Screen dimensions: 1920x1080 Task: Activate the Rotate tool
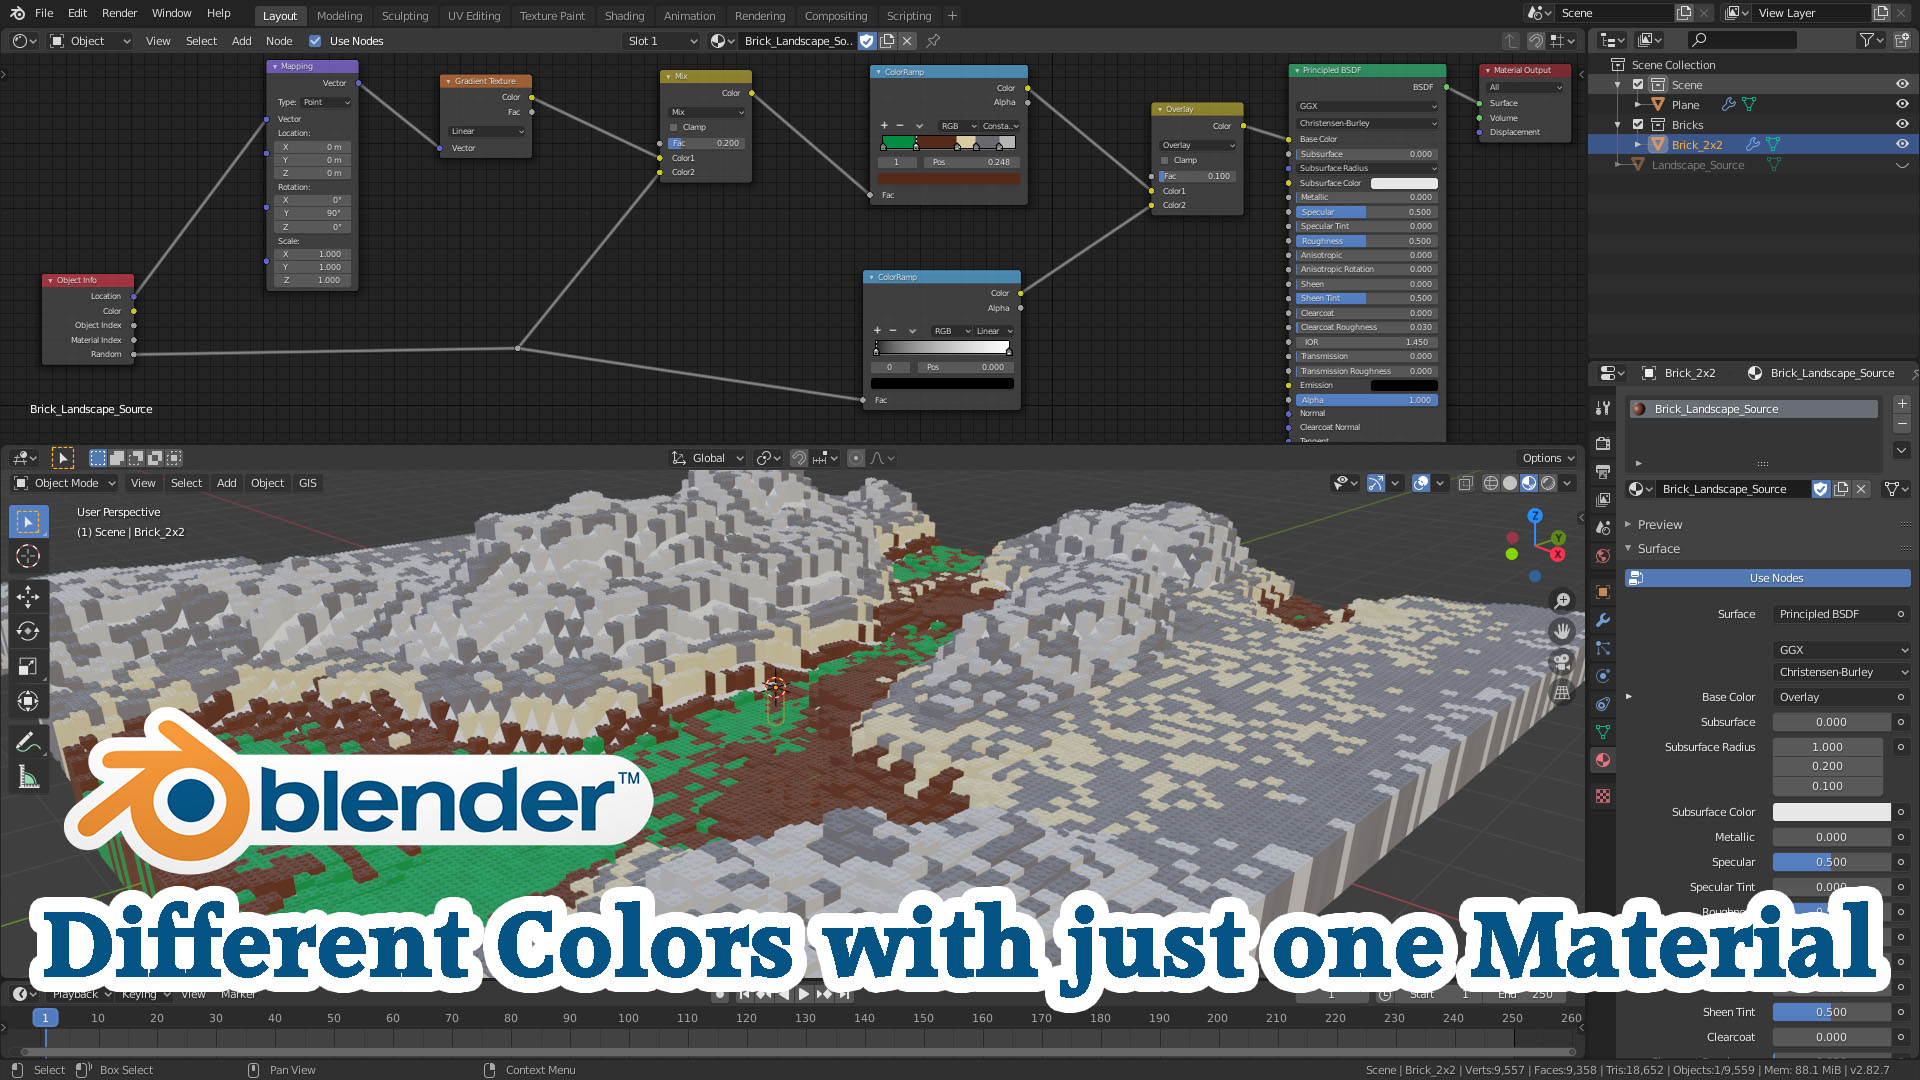pyautogui.click(x=28, y=631)
